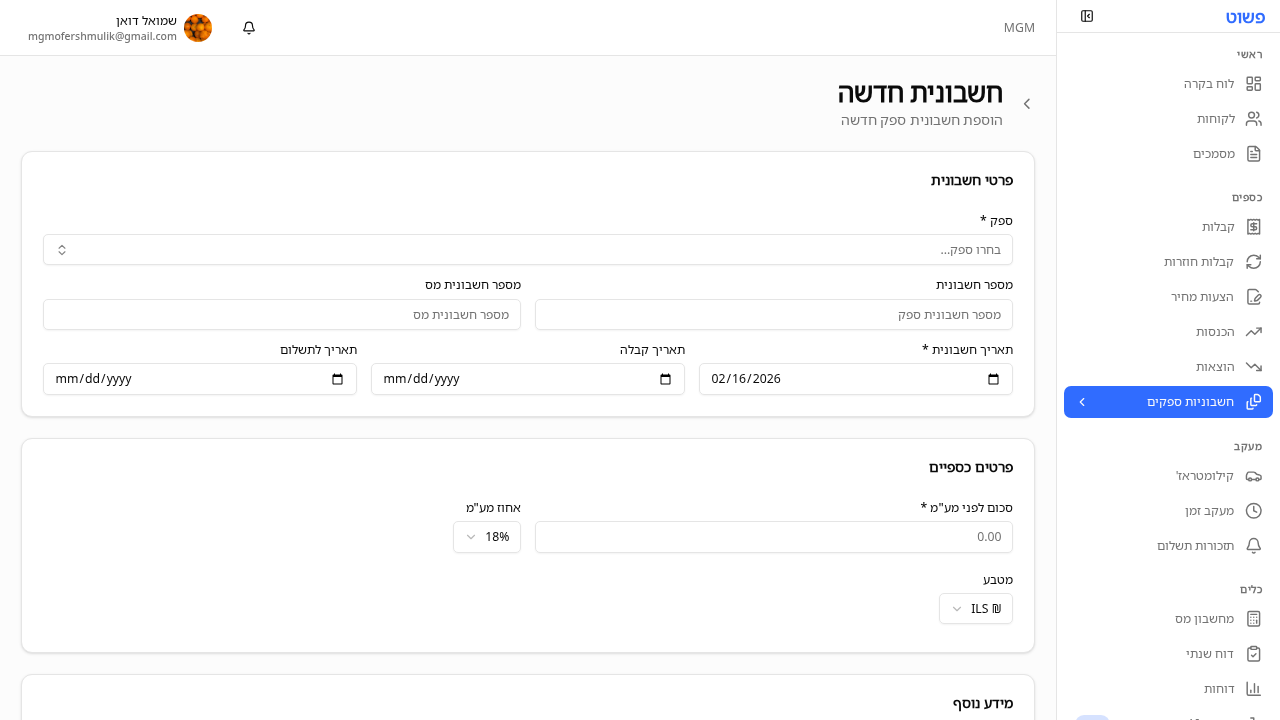Open the הכנסות income chart icon
This screenshot has height=720, width=1280.
1254,331
